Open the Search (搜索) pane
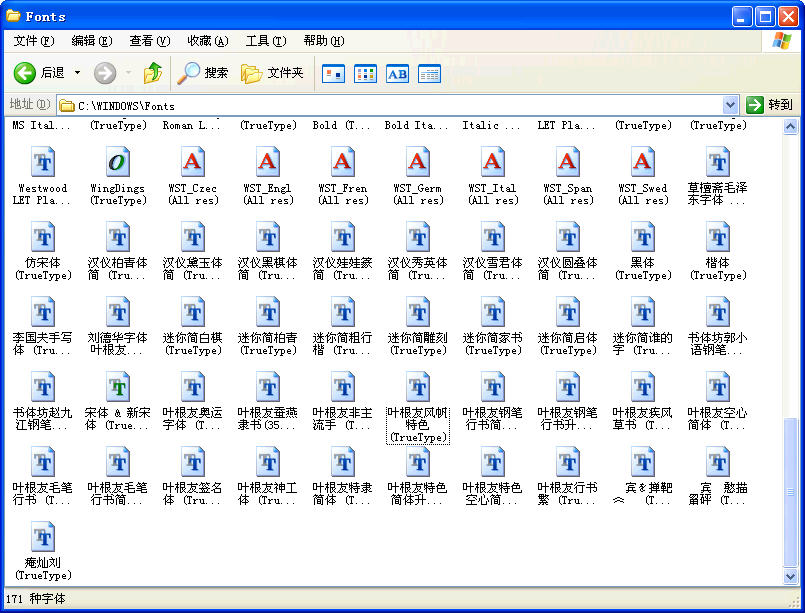The width and height of the screenshot is (805, 613). (x=203, y=73)
